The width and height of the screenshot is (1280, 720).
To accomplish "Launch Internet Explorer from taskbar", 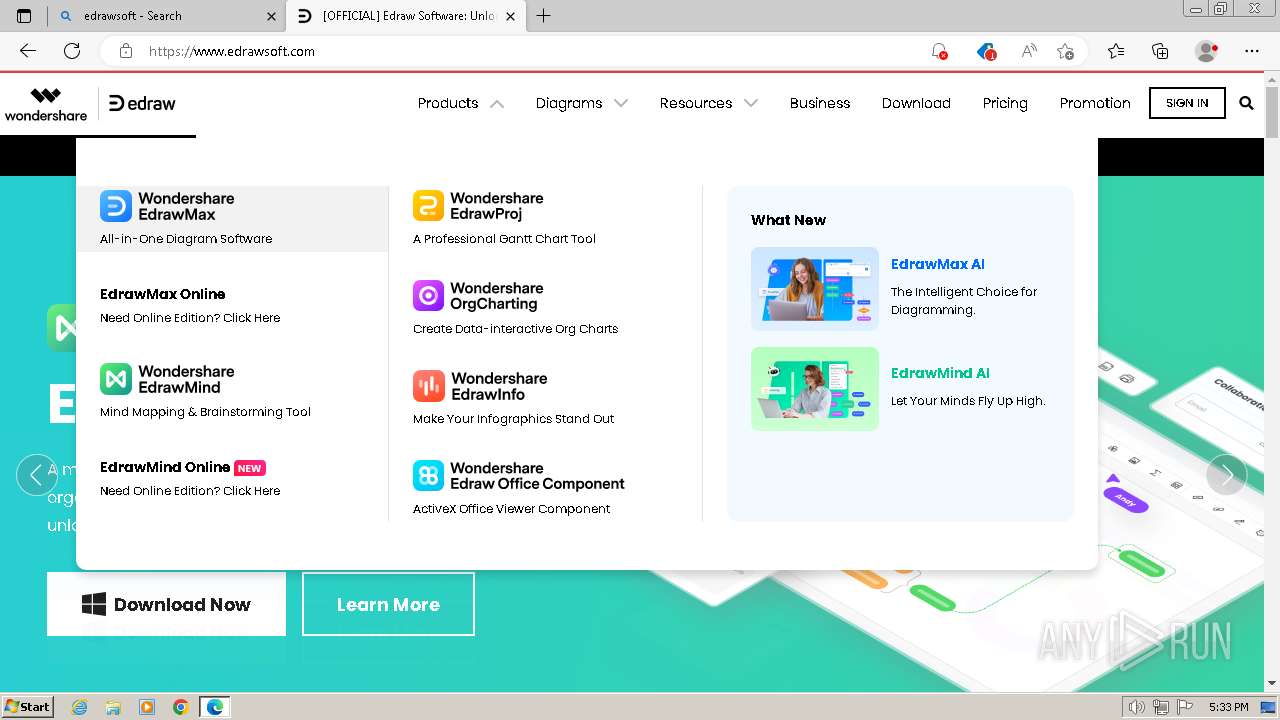I will click(79, 707).
